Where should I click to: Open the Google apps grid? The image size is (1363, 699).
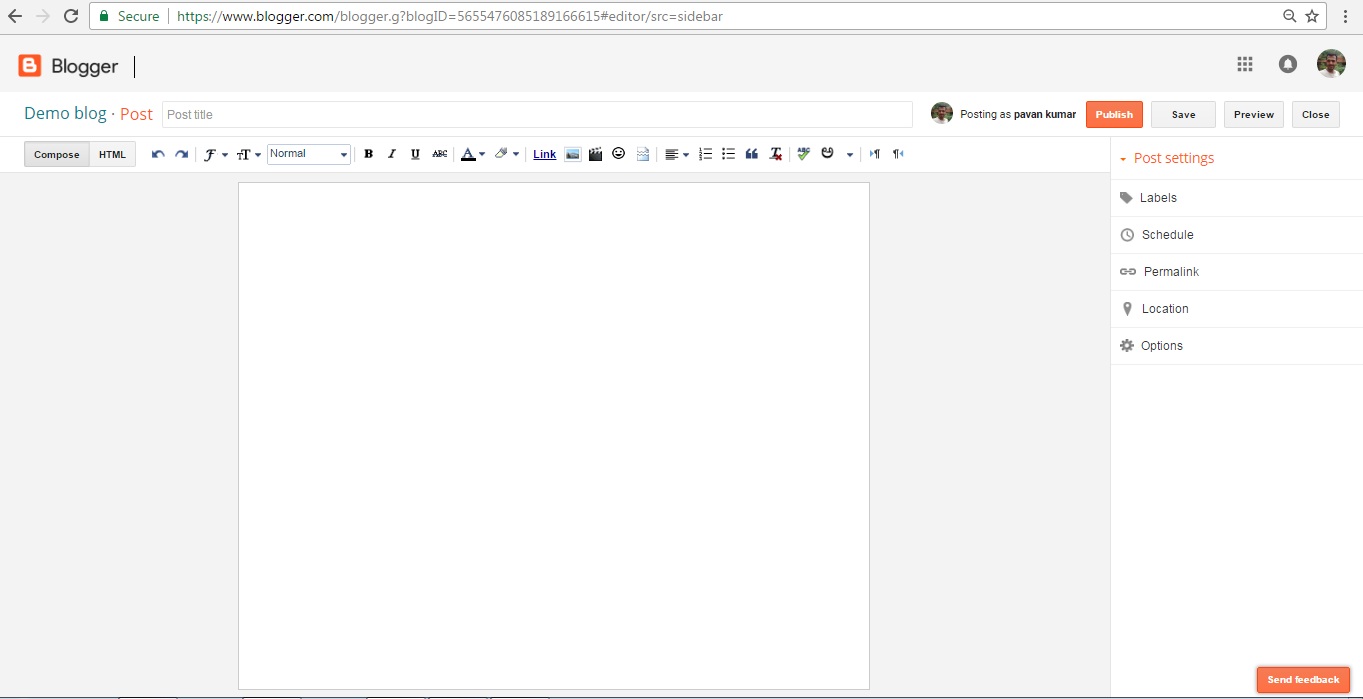(1245, 64)
